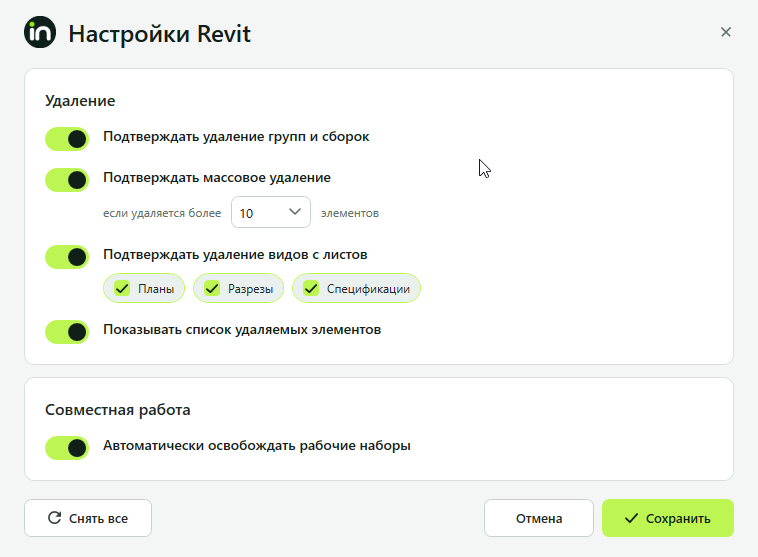Switch off Показывать список удаляемых элементов
This screenshot has height=557, width=758.
[x=67, y=332]
